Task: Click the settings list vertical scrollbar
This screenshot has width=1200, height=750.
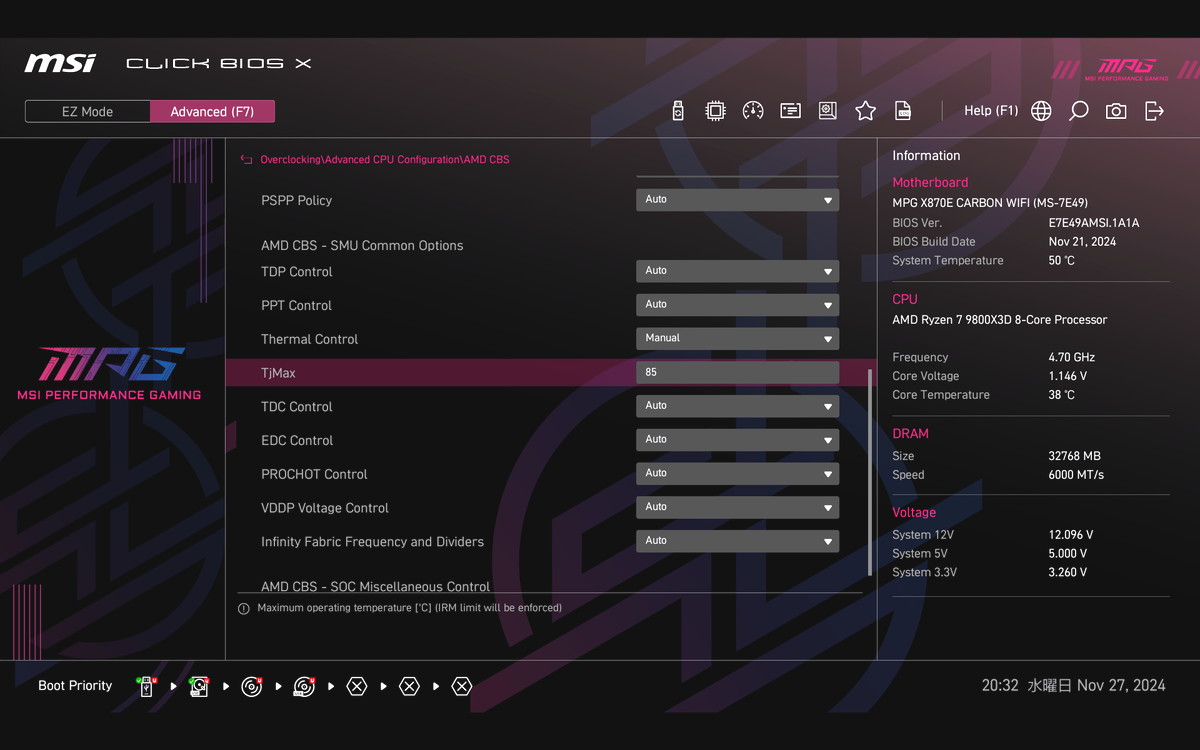Action: tap(870, 472)
